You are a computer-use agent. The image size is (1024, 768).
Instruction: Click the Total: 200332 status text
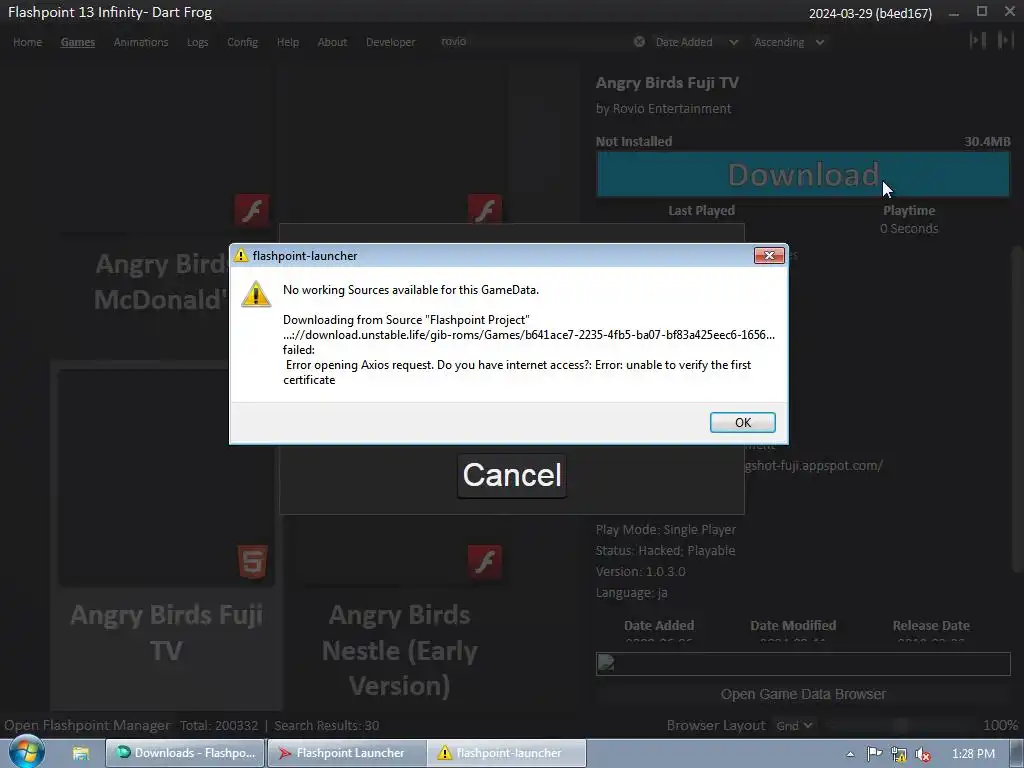tap(219, 726)
